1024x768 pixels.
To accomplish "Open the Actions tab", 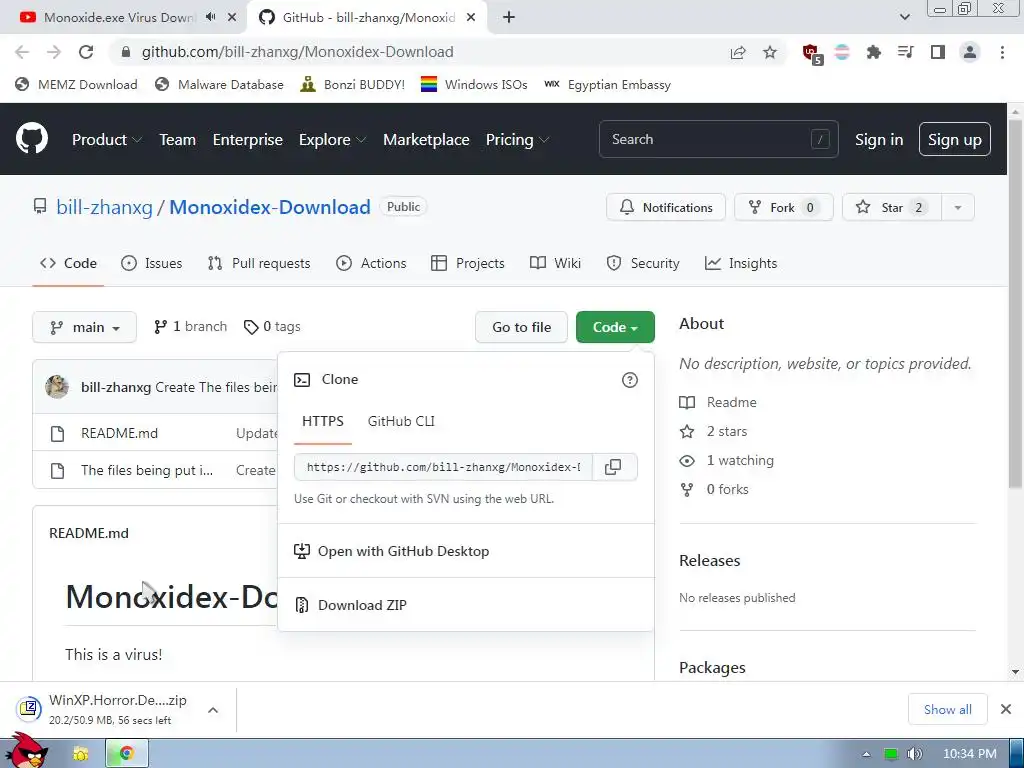I will 371,263.
